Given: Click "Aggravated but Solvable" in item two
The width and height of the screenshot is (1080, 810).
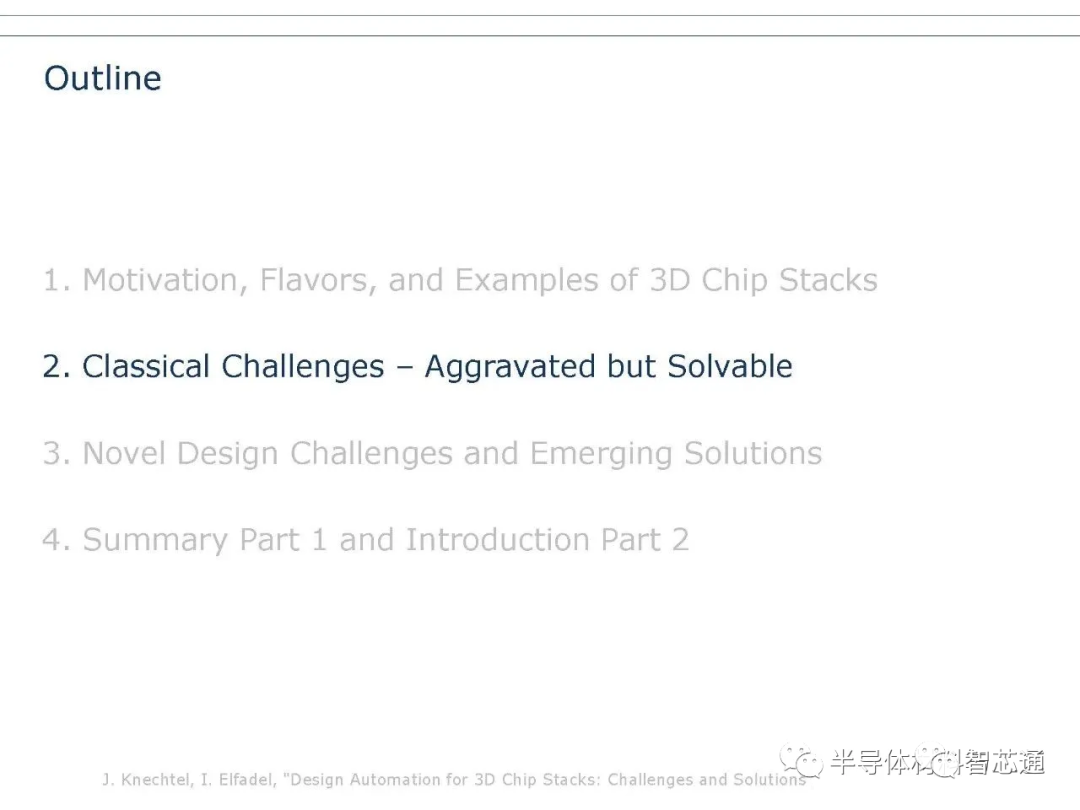Looking at the screenshot, I should click(x=609, y=366).
